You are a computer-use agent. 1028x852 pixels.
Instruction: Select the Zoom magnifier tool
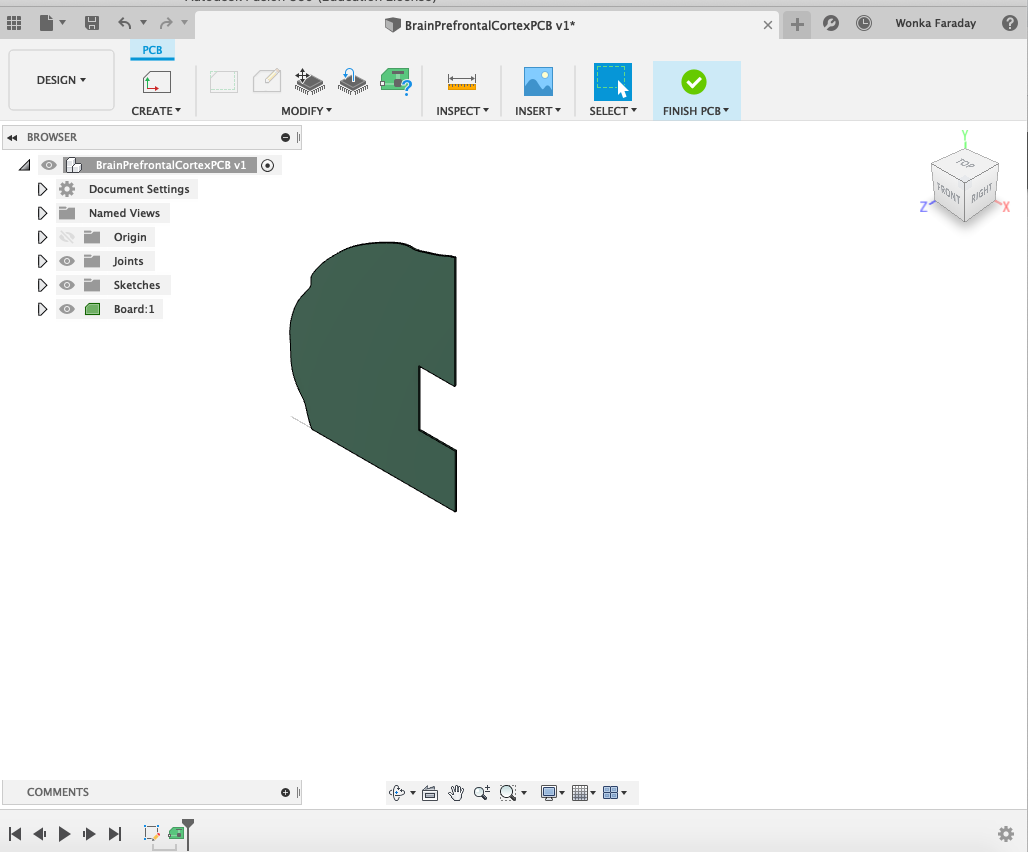point(482,793)
